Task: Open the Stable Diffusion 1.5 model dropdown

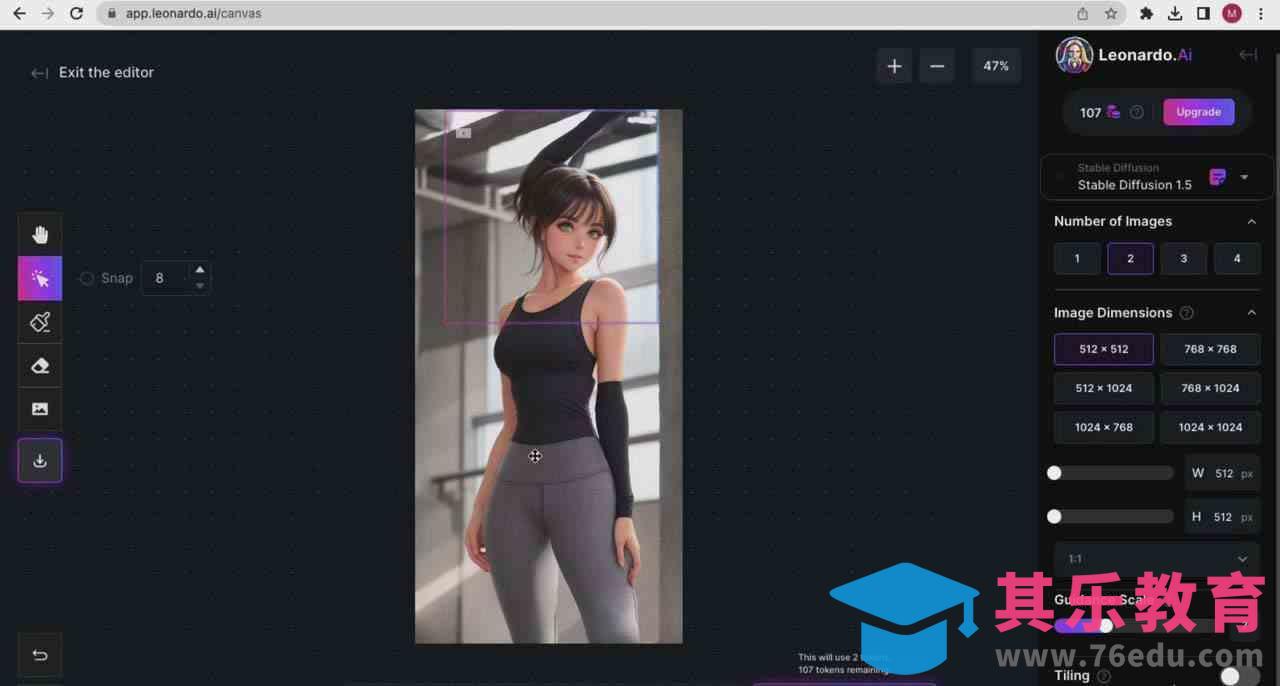Action: click(1244, 177)
